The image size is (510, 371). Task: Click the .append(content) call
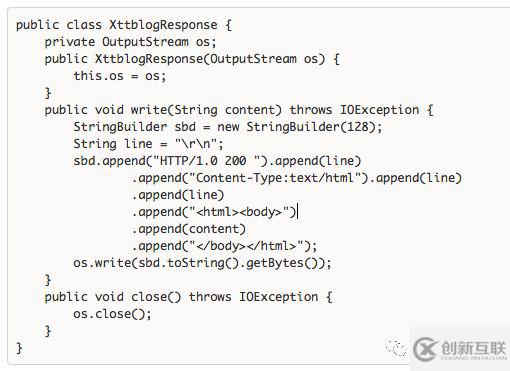coord(189,229)
